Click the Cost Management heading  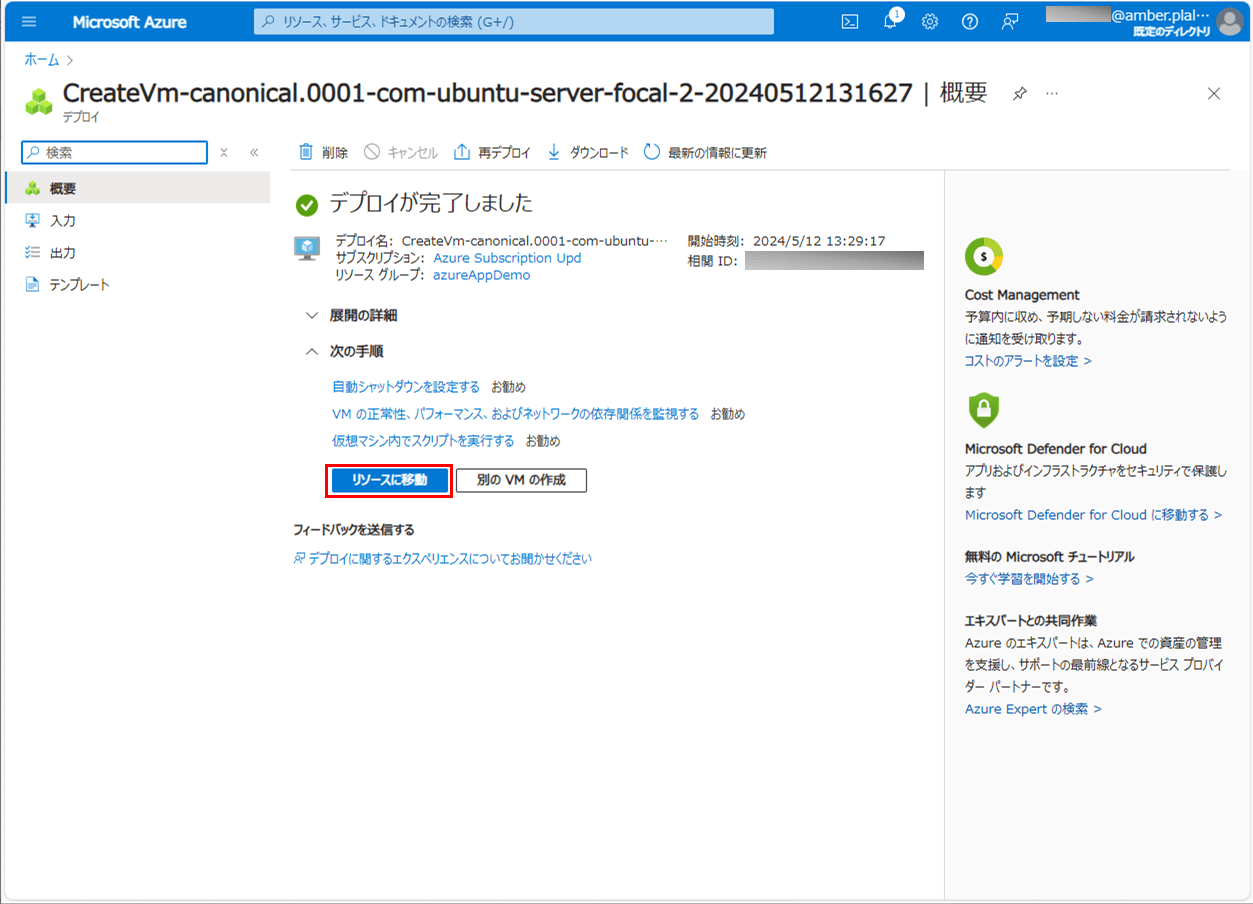(x=1022, y=295)
